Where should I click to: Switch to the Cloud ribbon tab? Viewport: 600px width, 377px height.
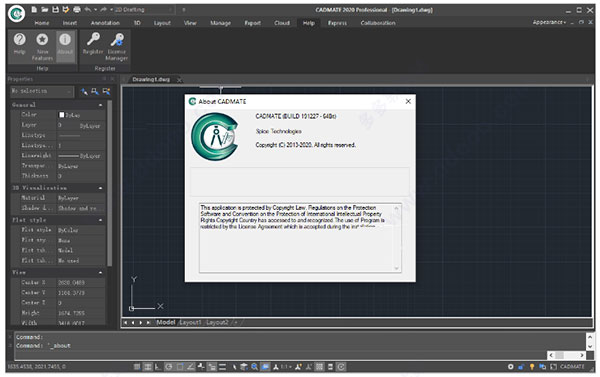point(282,23)
